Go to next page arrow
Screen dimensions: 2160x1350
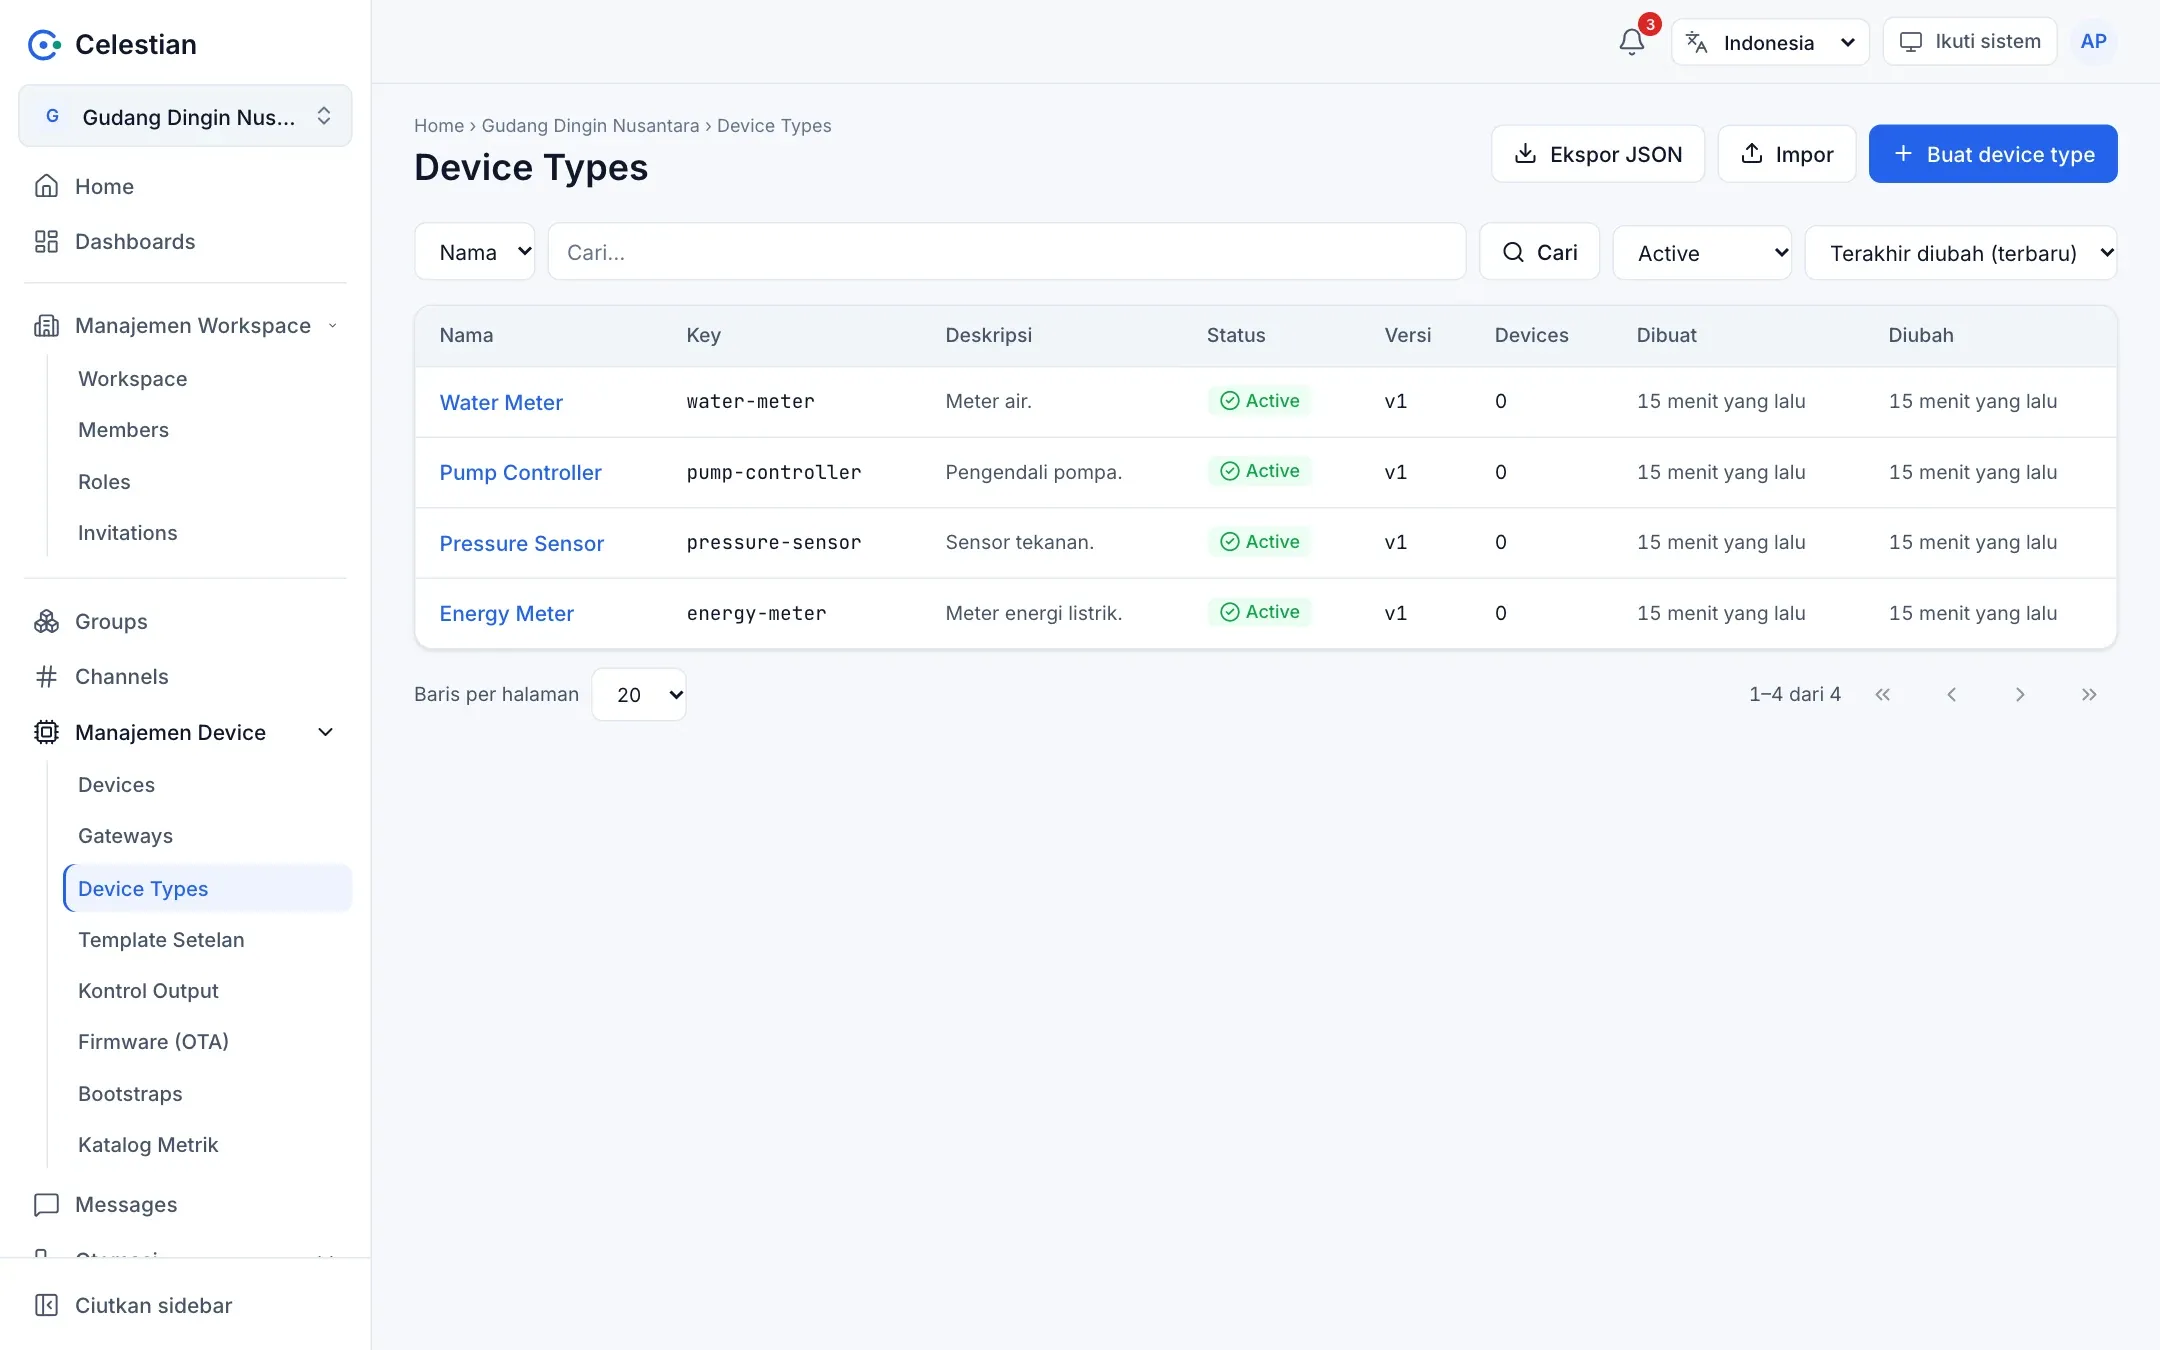(2020, 694)
